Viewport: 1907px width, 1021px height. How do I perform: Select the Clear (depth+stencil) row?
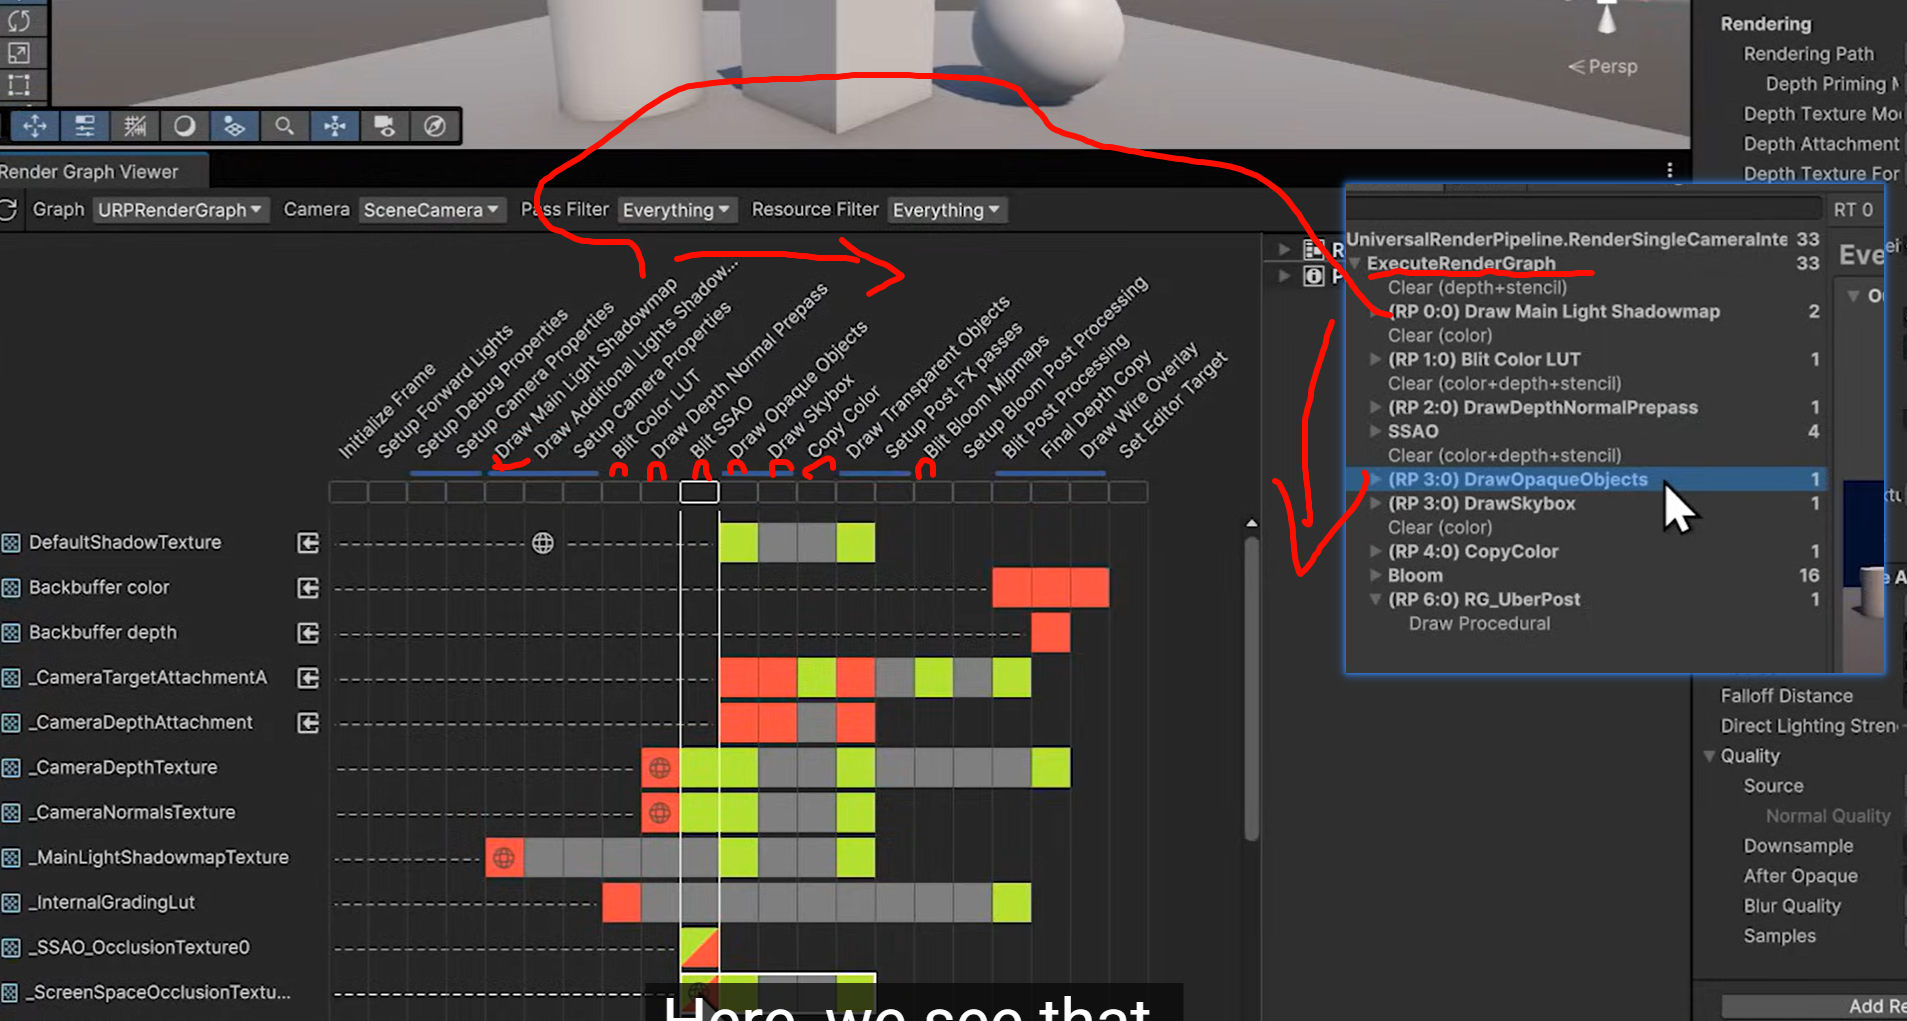point(1588,287)
